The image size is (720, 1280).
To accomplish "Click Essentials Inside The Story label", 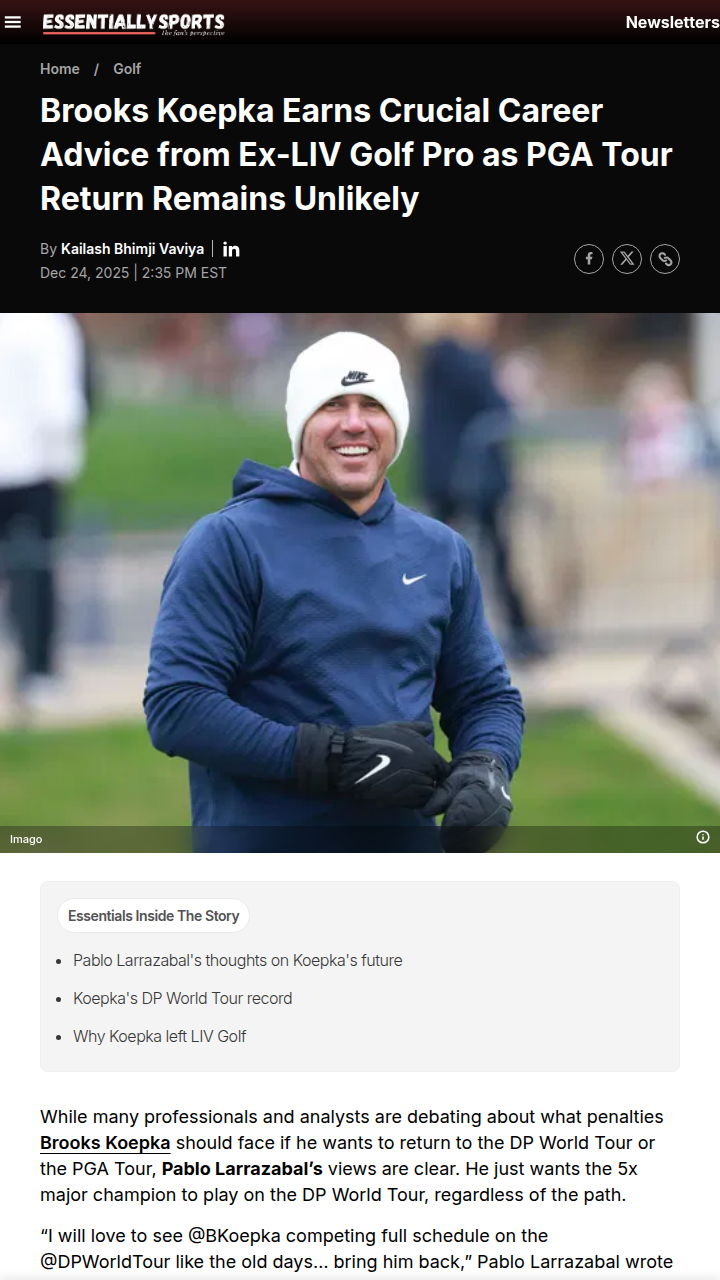I will tap(154, 915).
